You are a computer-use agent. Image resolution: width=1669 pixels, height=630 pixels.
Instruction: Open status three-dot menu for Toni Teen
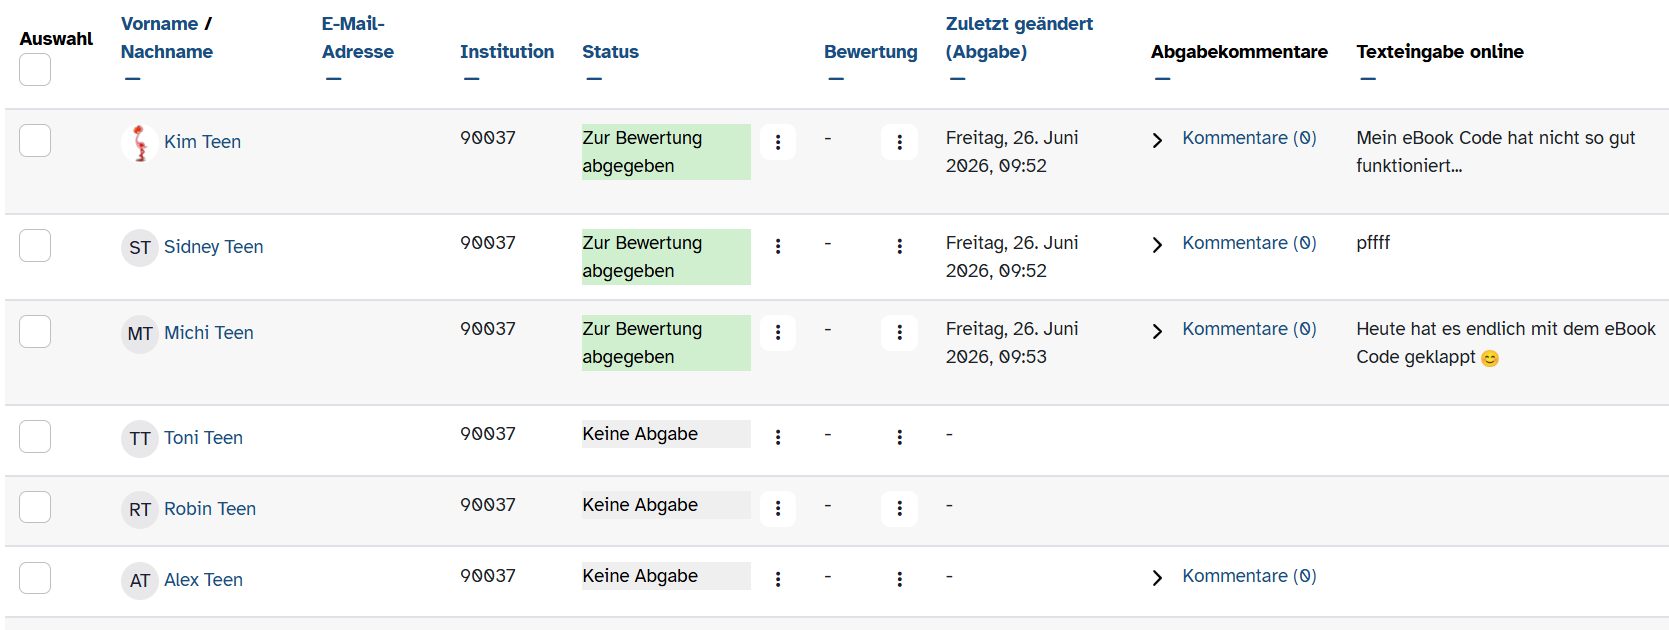pyautogui.click(x=778, y=437)
